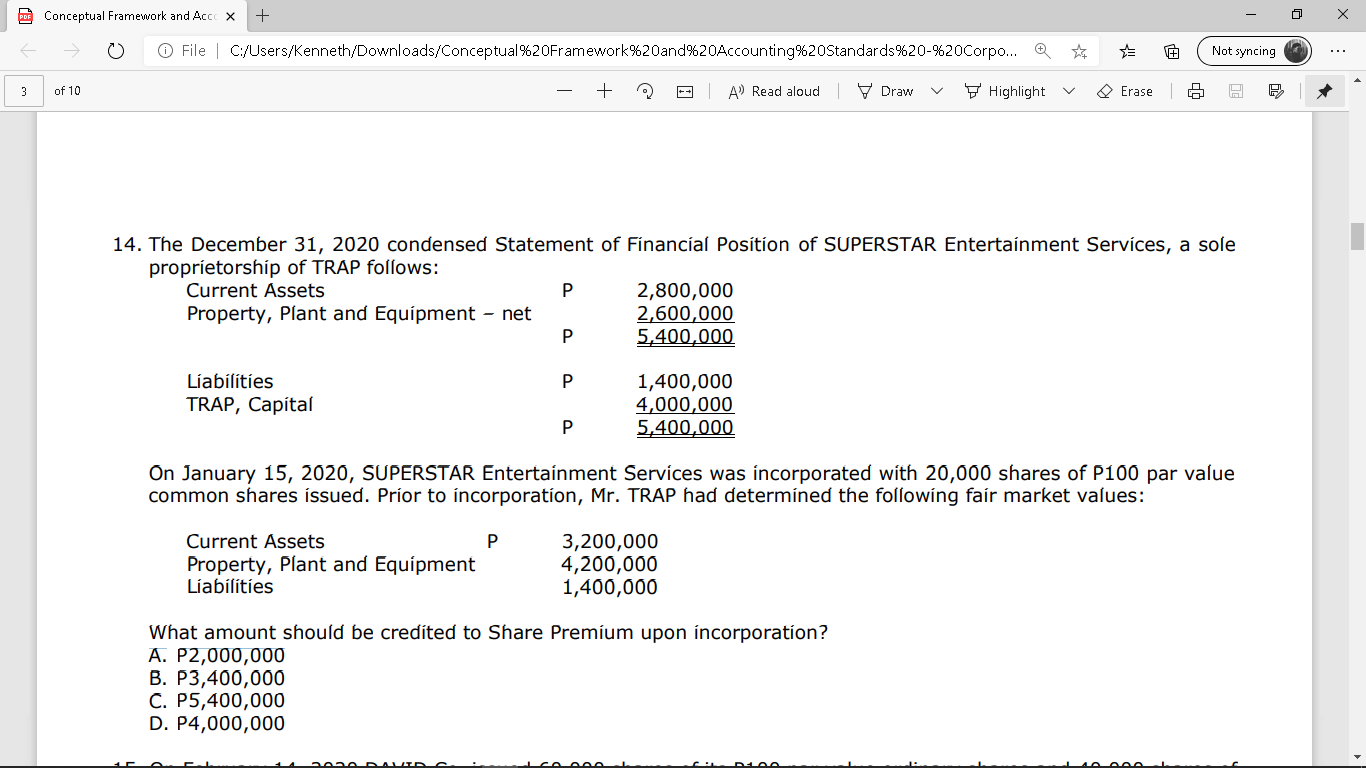The height and width of the screenshot is (768, 1366).
Task: Click the vertical scrollbar thumb
Action: 1357,237
